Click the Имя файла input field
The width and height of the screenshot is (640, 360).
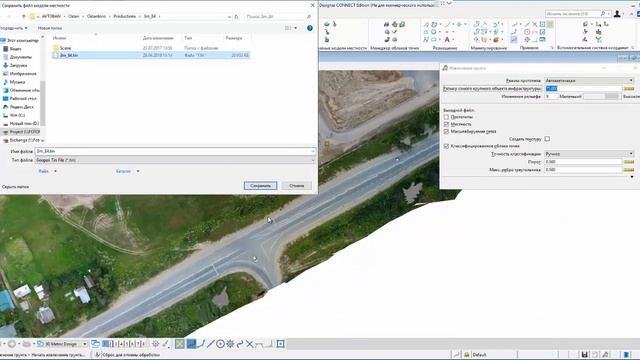[175, 151]
